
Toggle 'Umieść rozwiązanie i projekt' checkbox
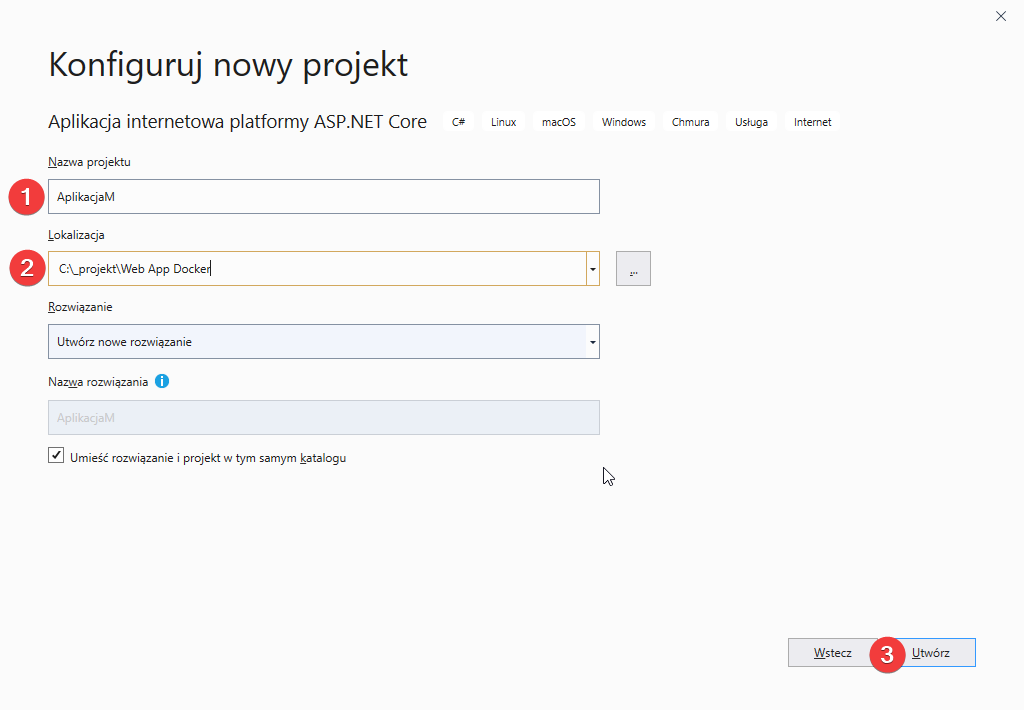(56, 457)
